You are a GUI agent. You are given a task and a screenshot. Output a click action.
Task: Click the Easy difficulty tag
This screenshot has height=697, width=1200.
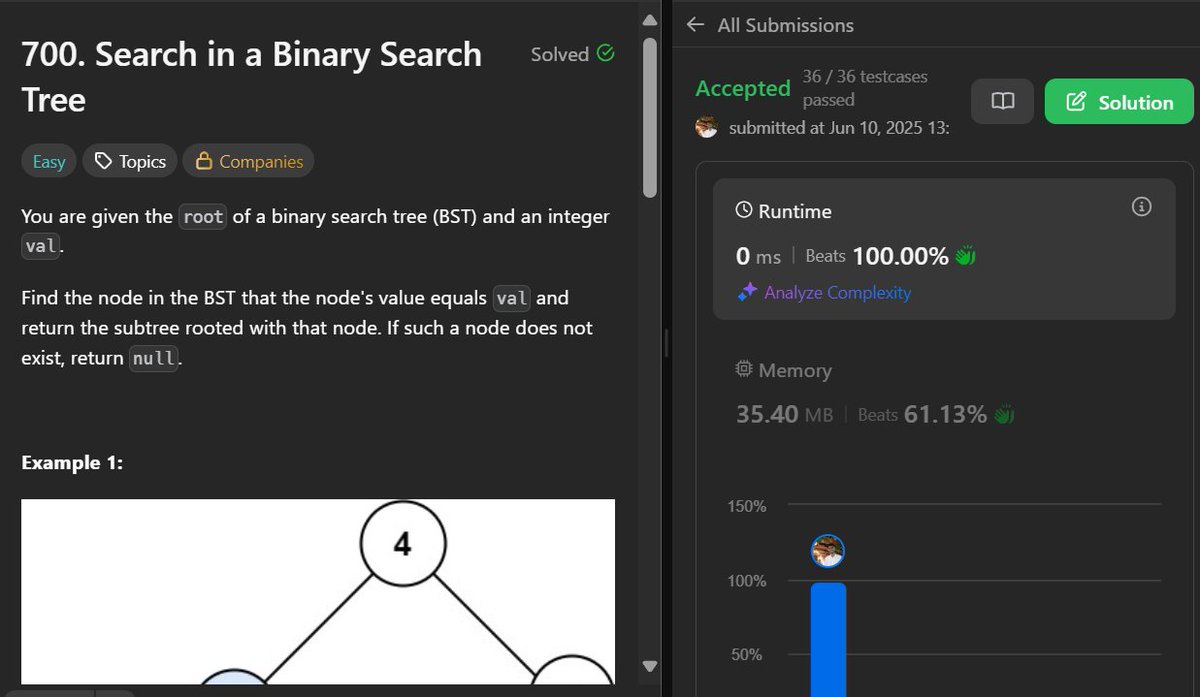(x=49, y=161)
